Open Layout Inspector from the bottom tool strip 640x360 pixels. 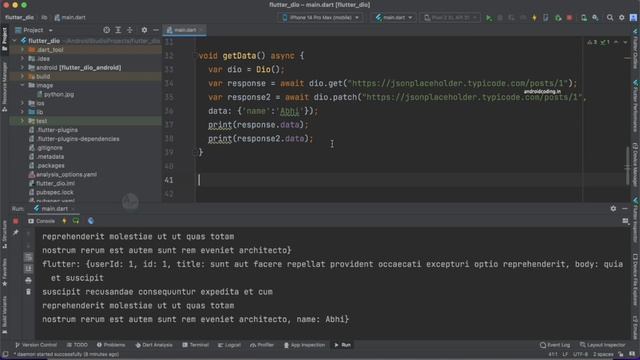coord(602,345)
